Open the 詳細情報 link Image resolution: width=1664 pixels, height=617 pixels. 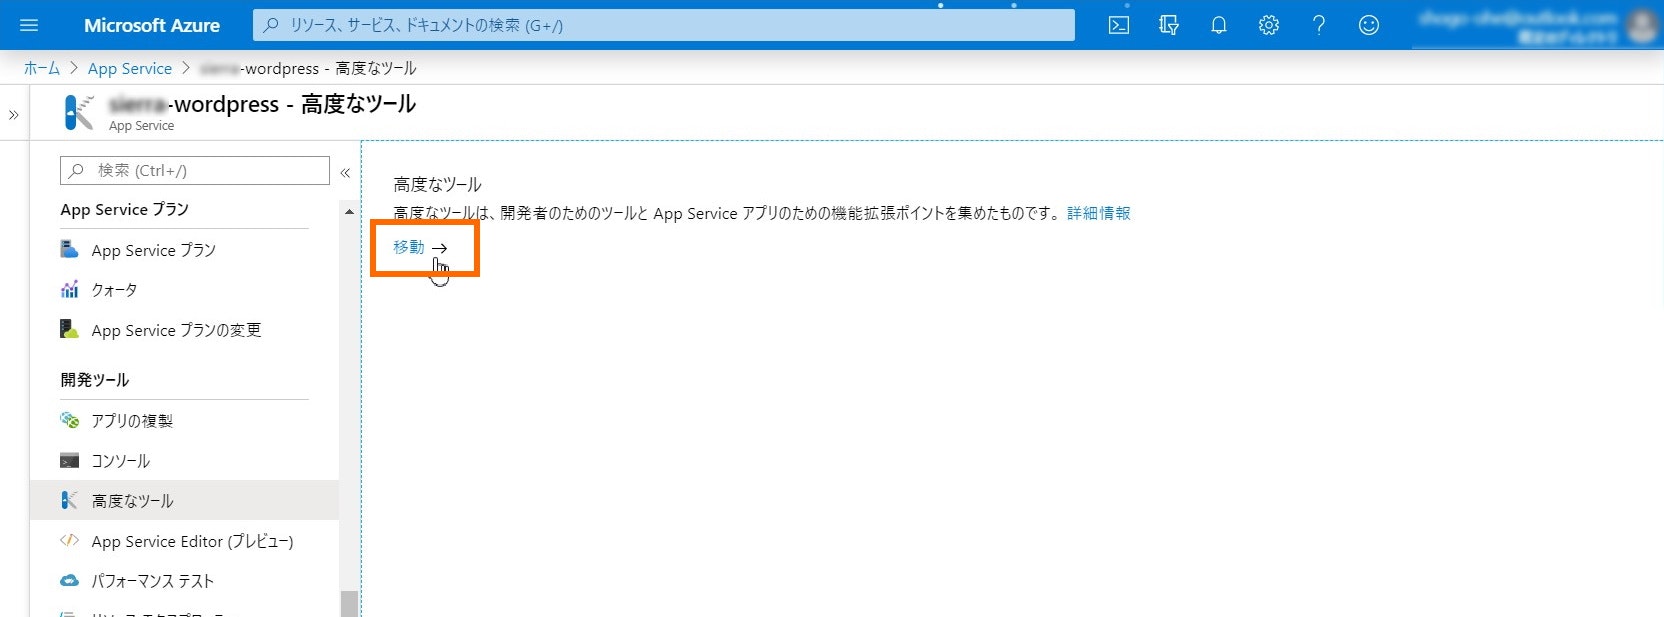(1099, 213)
